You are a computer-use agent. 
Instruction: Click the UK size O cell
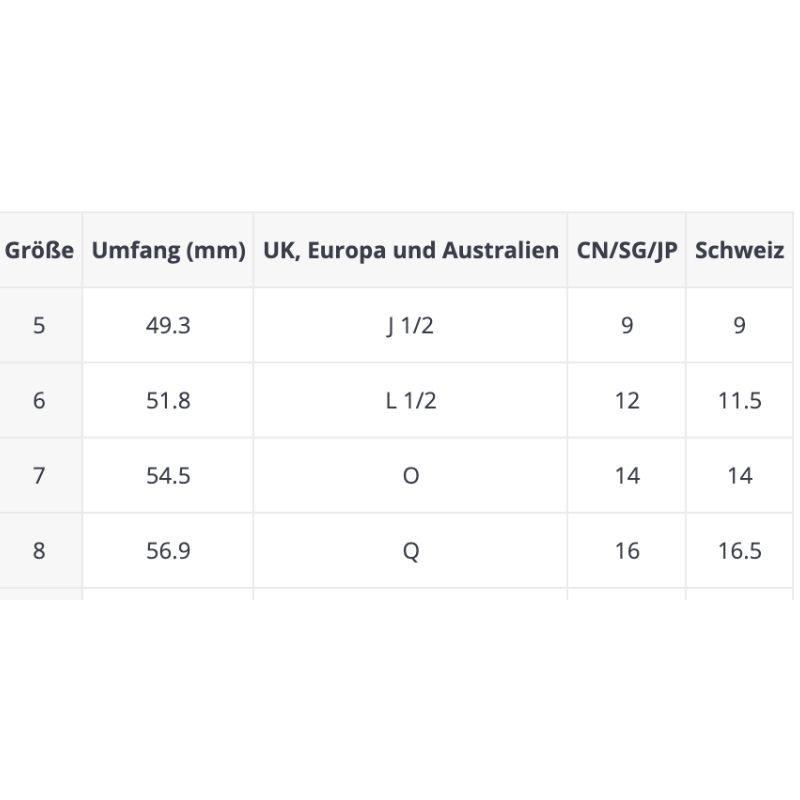click(410, 475)
